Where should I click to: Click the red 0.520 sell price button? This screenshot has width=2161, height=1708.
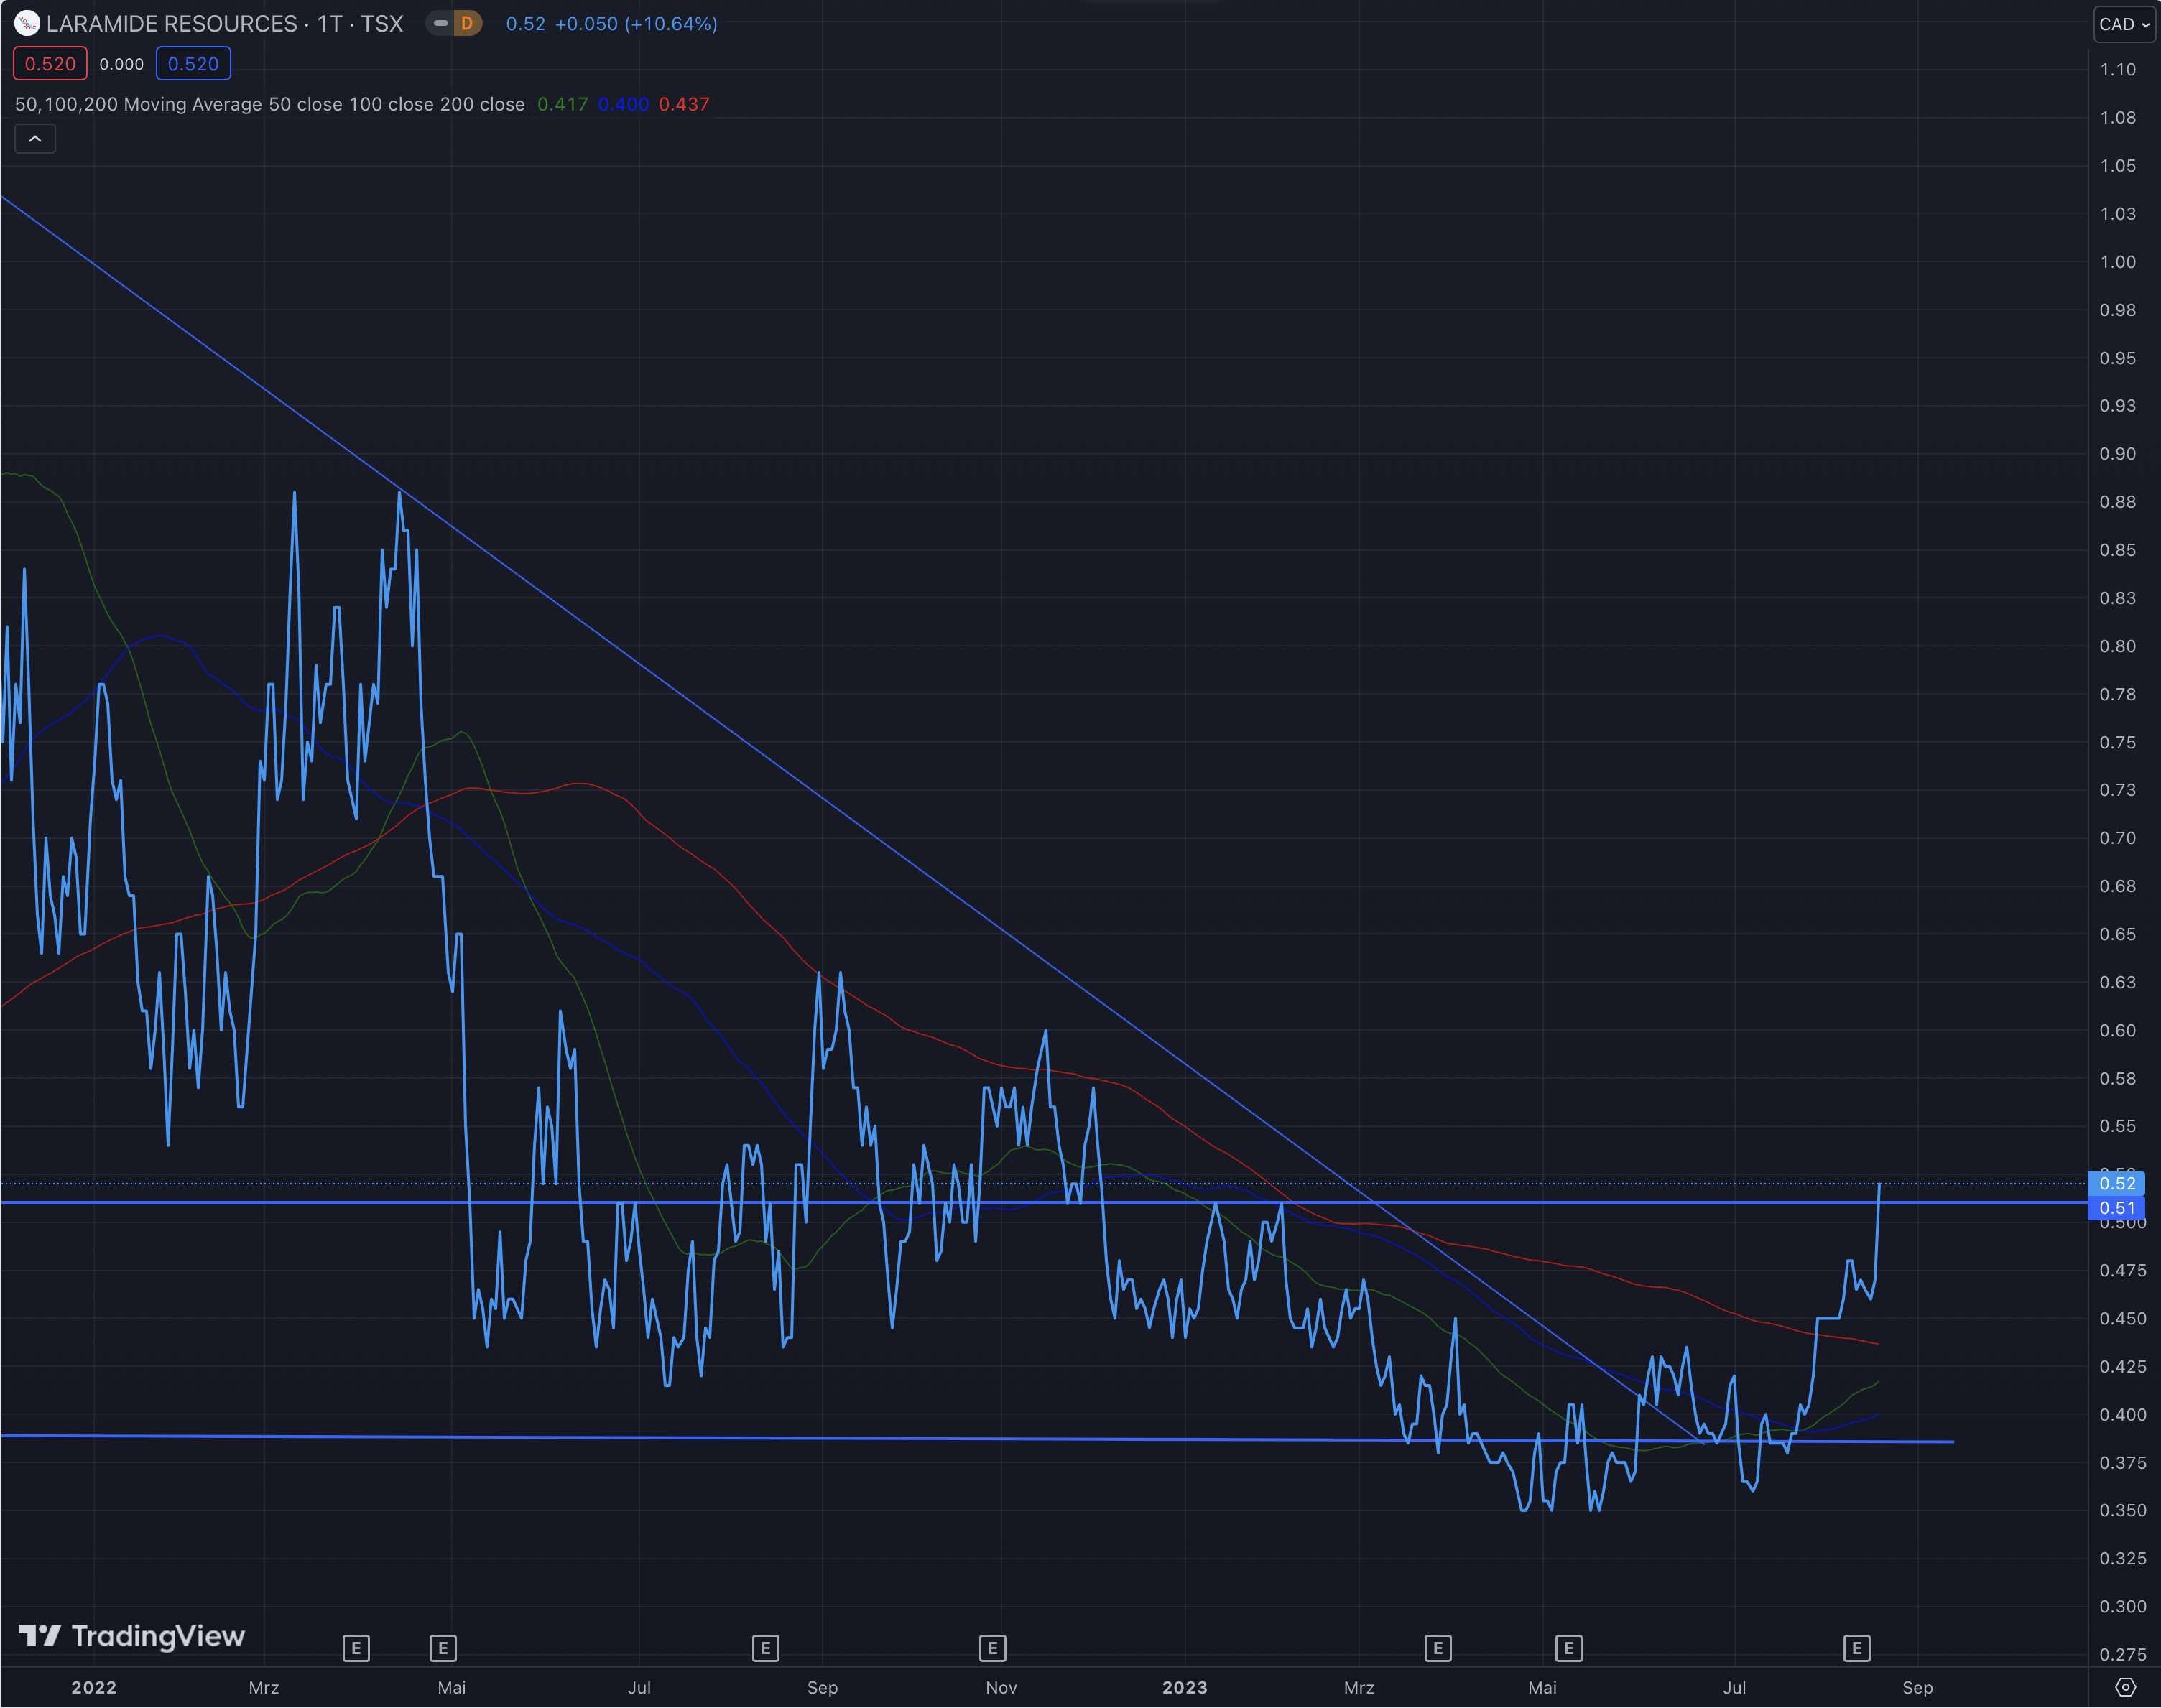[50, 64]
